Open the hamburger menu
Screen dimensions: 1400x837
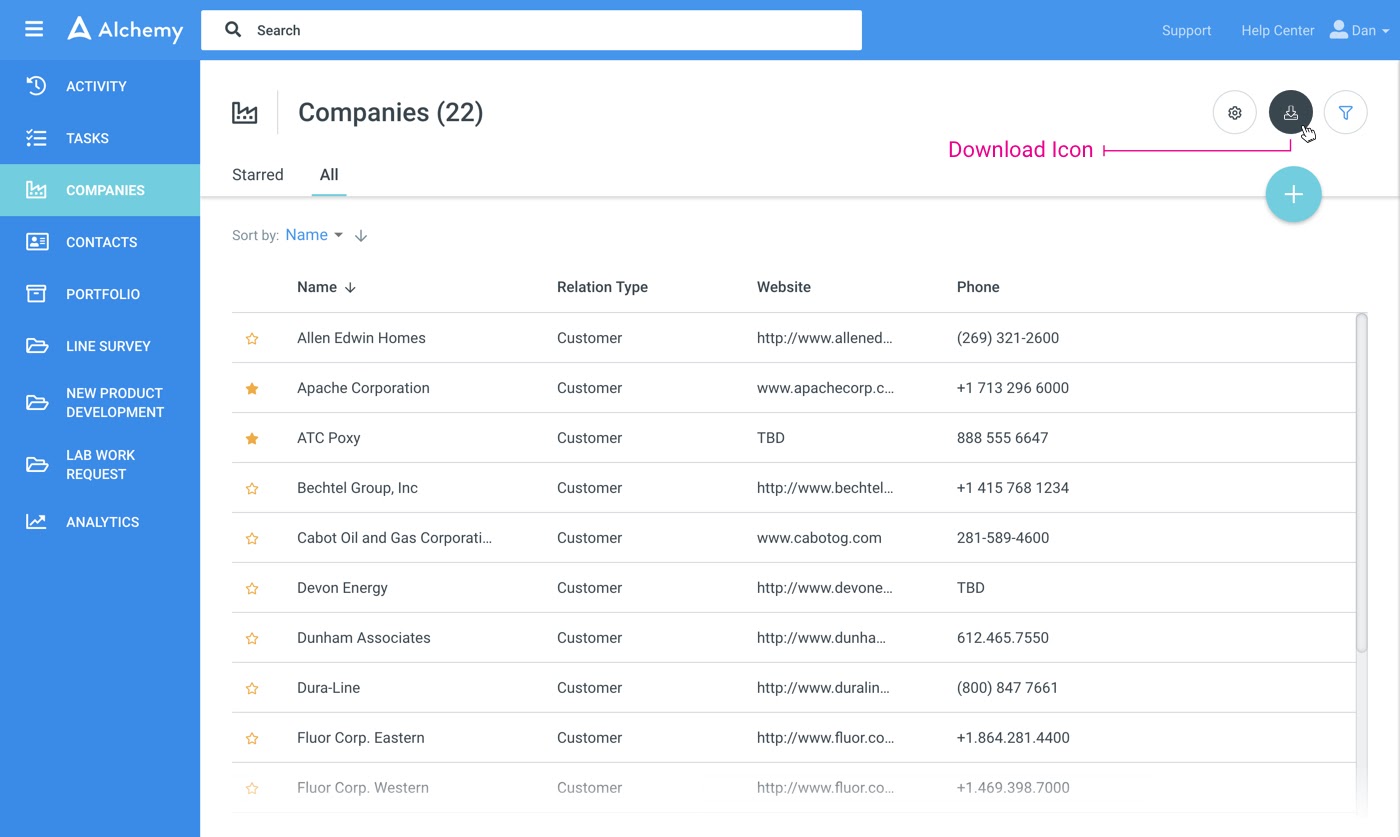[34, 30]
